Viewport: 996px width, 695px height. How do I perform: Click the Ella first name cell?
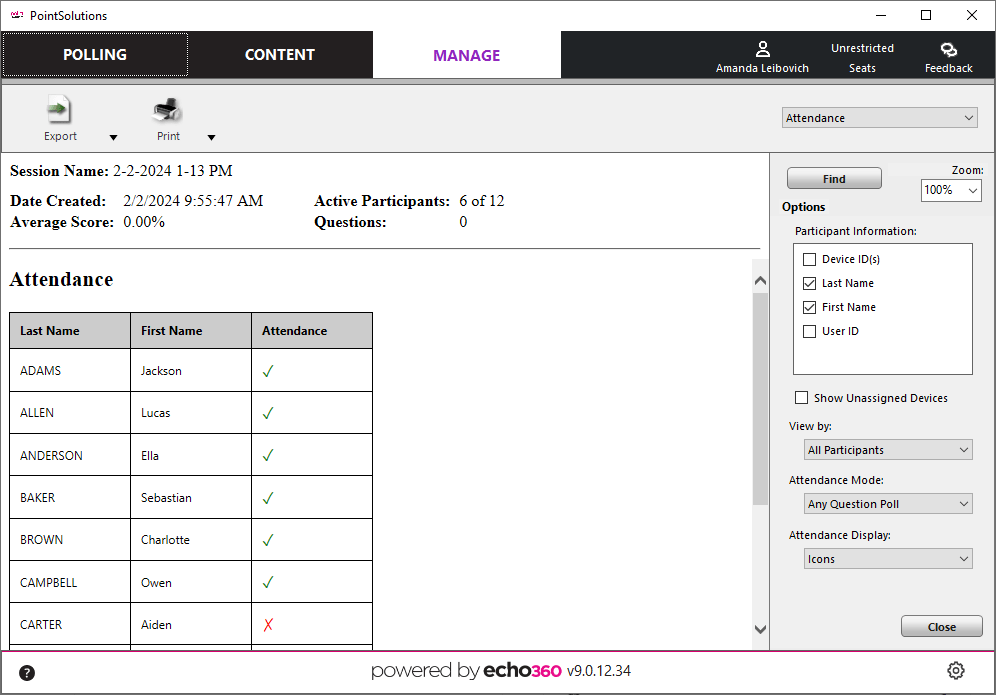[191, 455]
